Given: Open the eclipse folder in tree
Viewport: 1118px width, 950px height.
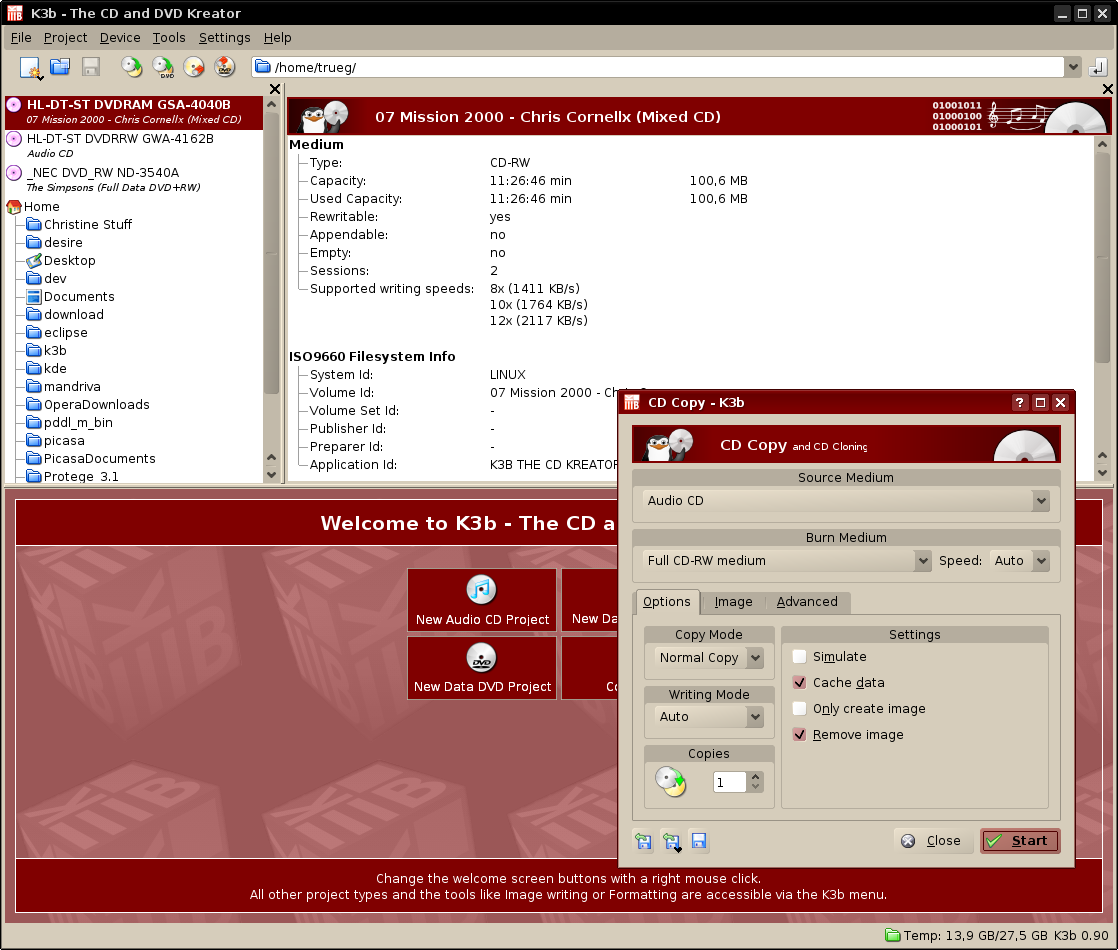Looking at the screenshot, I should 58,332.
